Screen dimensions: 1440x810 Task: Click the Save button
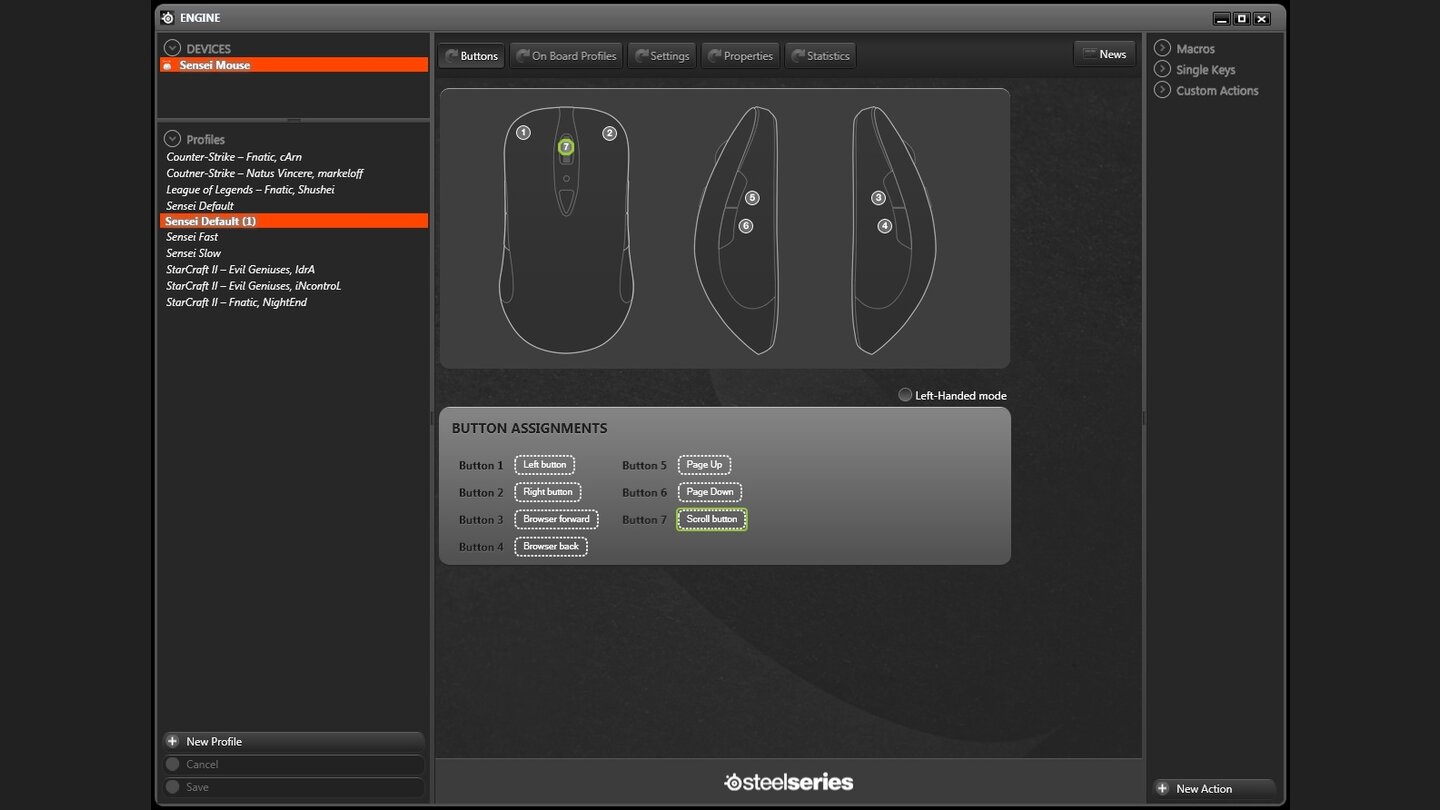pos(293,787)
